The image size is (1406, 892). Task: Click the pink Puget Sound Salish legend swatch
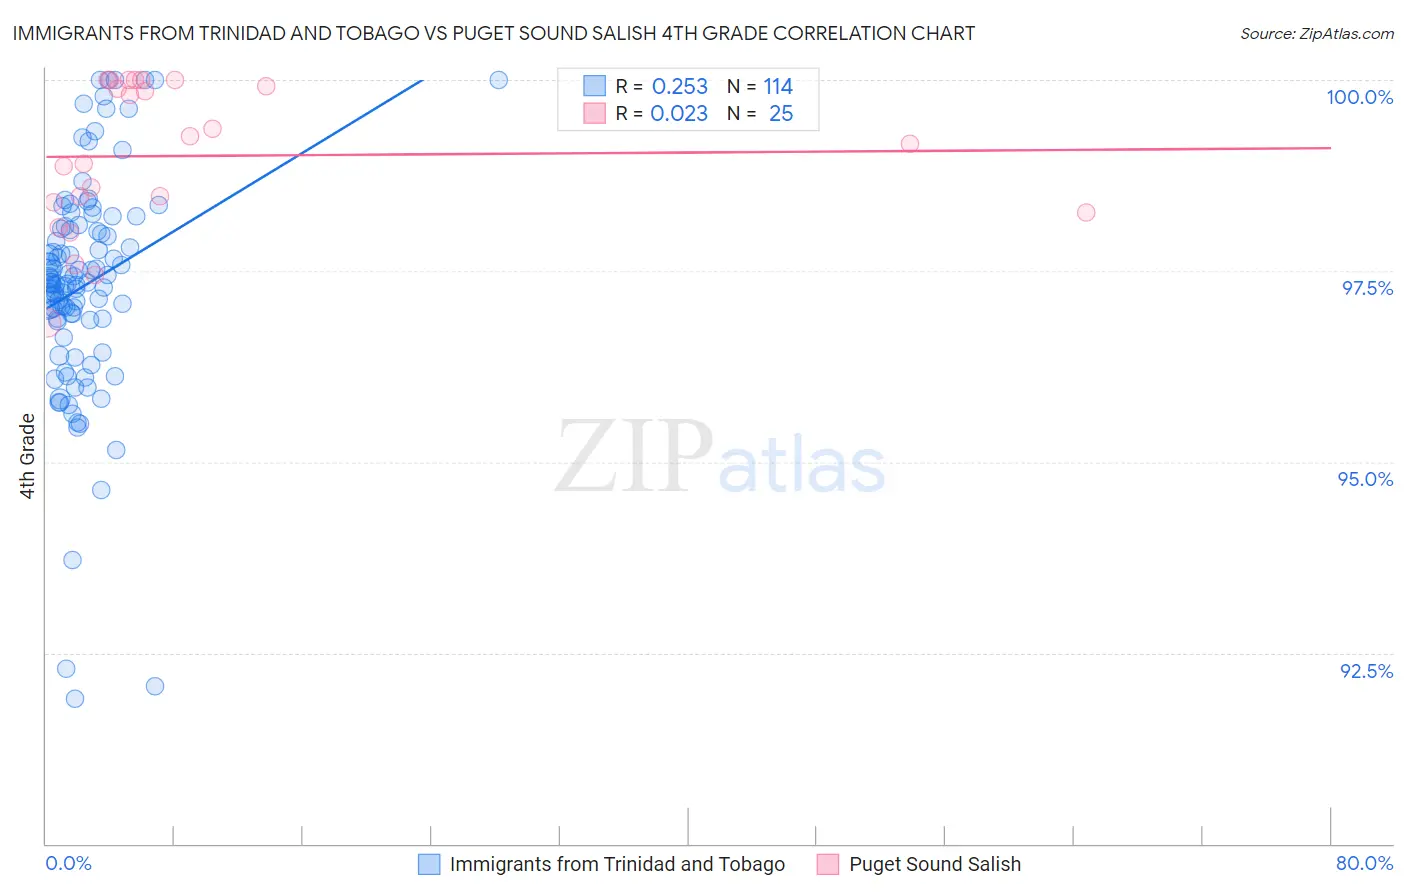(828, 864)
